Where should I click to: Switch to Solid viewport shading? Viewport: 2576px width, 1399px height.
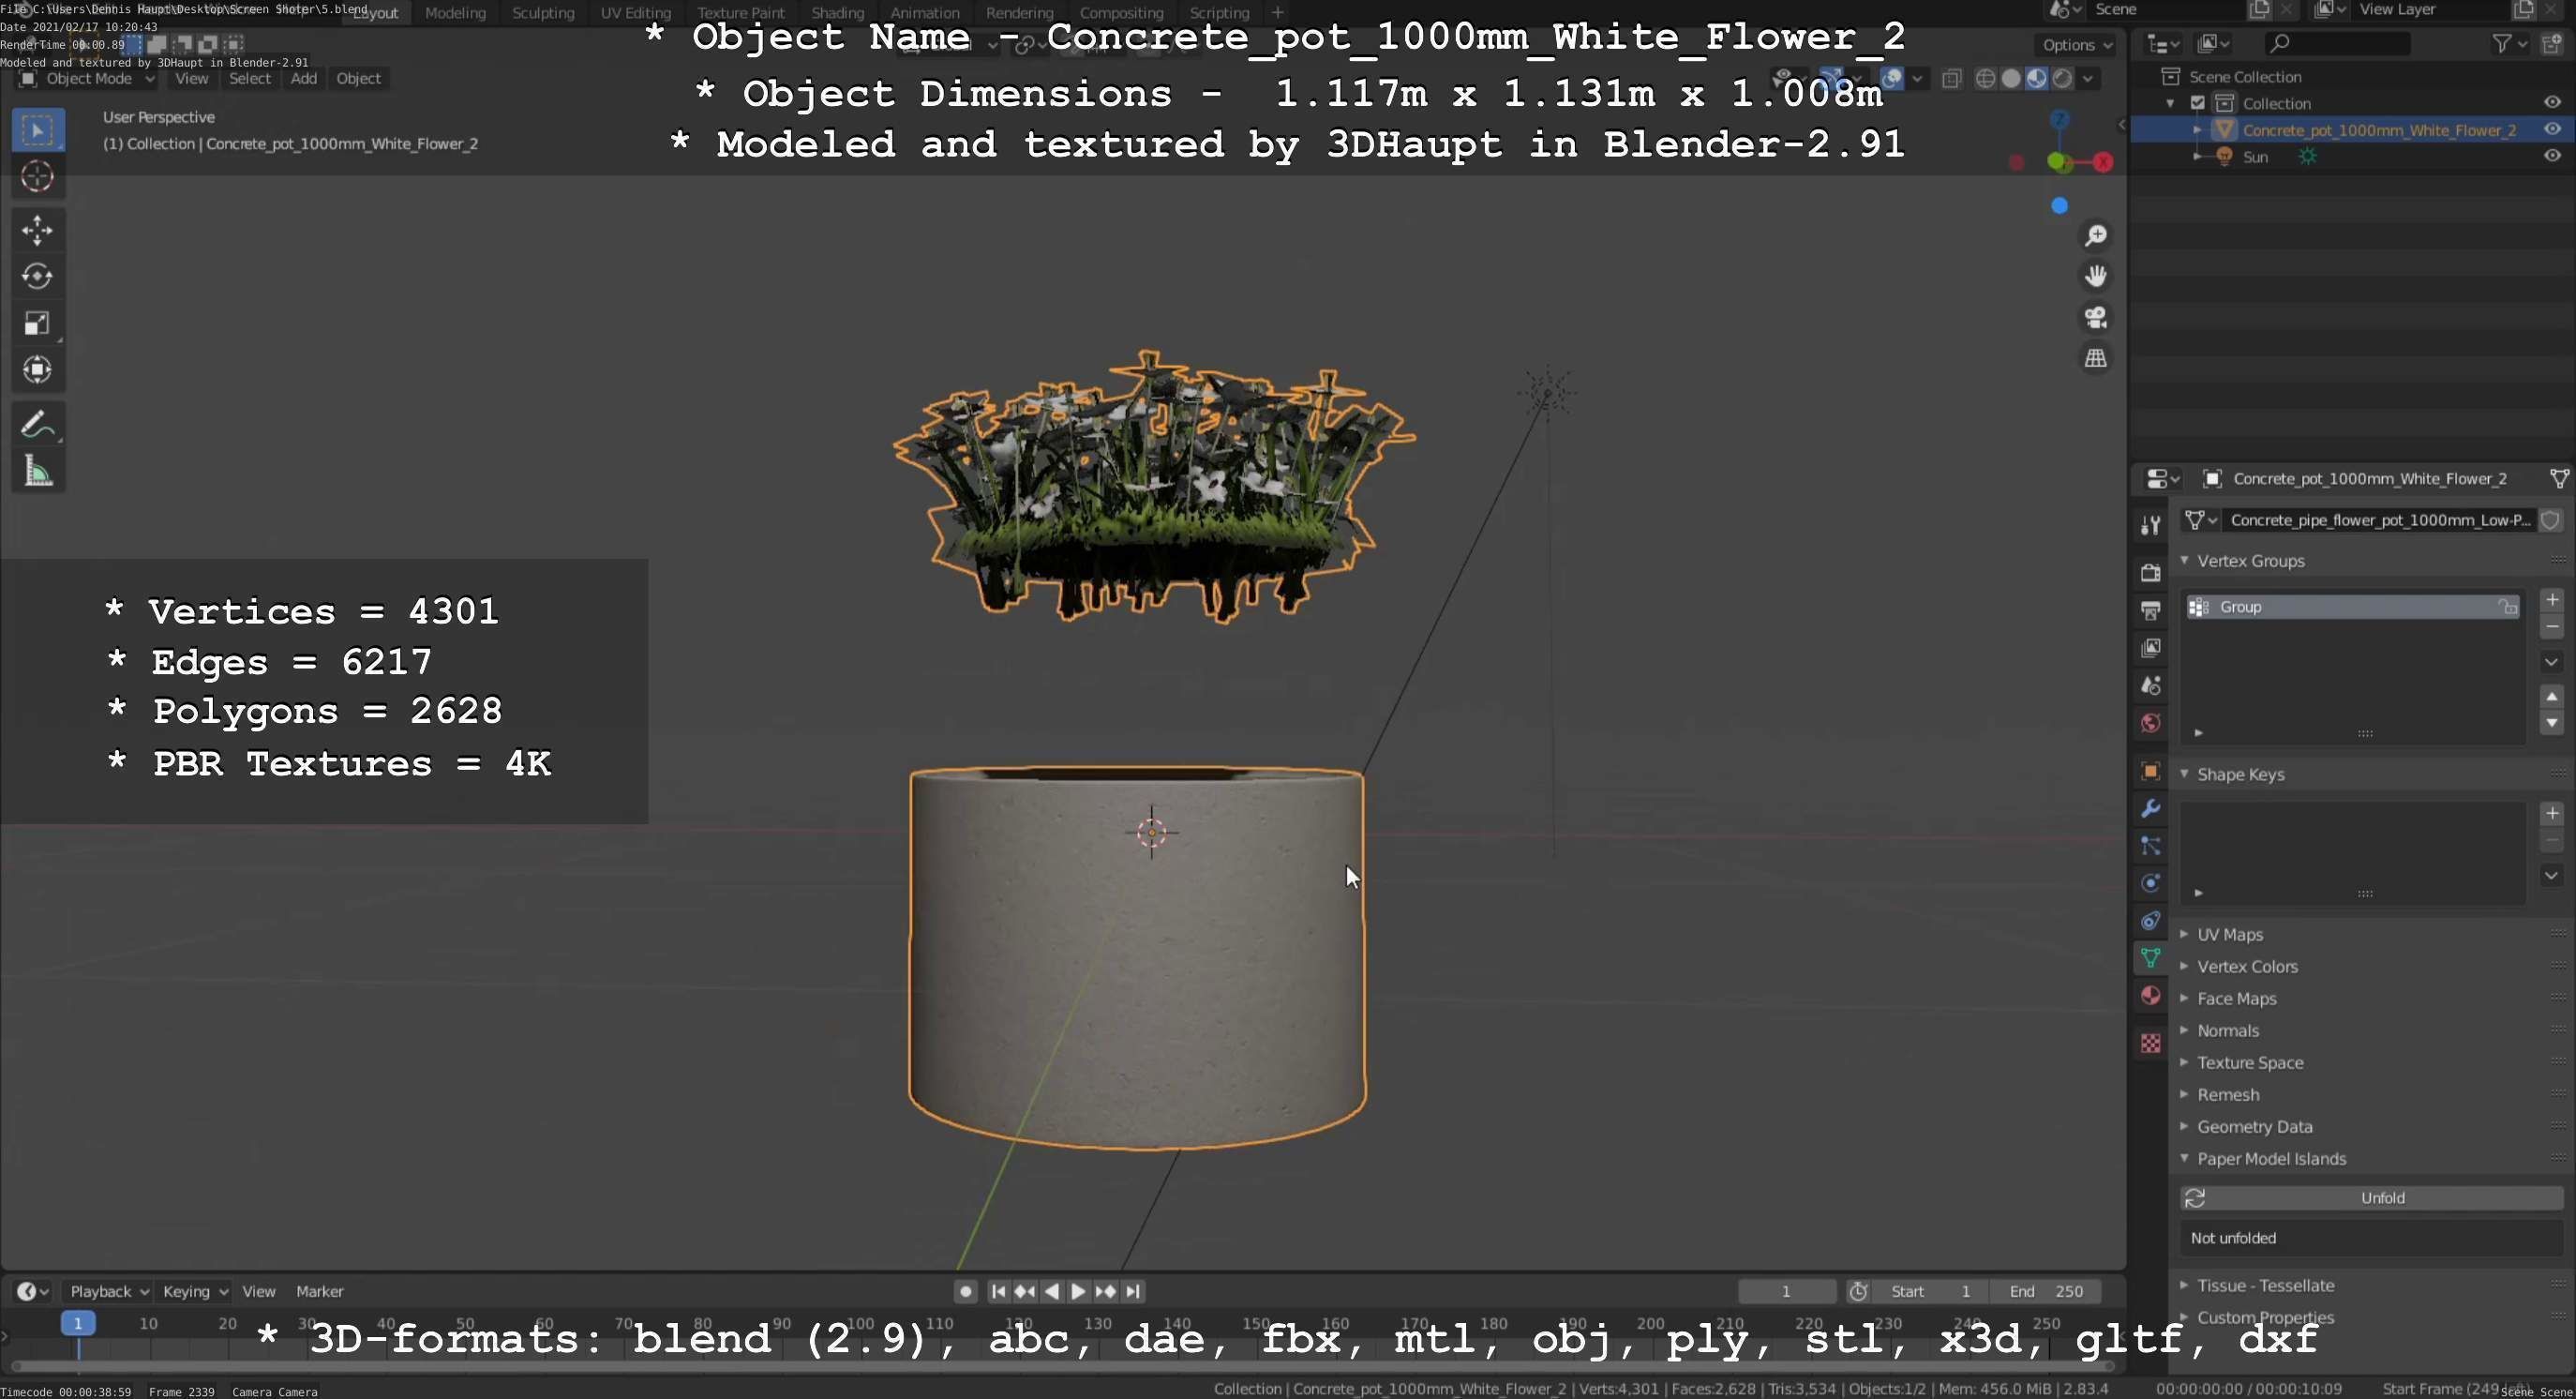pyautogui.click(x=2011, y=79)
